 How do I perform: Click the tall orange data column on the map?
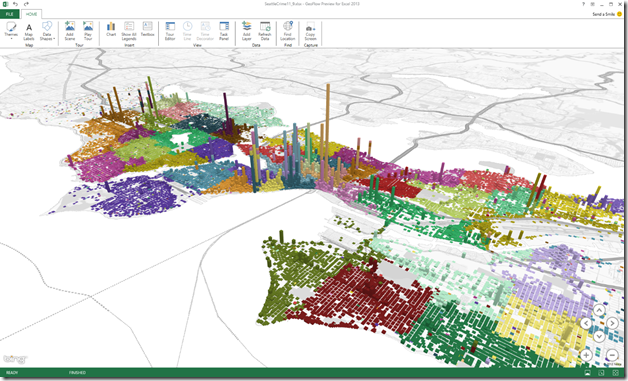(328, 132)
